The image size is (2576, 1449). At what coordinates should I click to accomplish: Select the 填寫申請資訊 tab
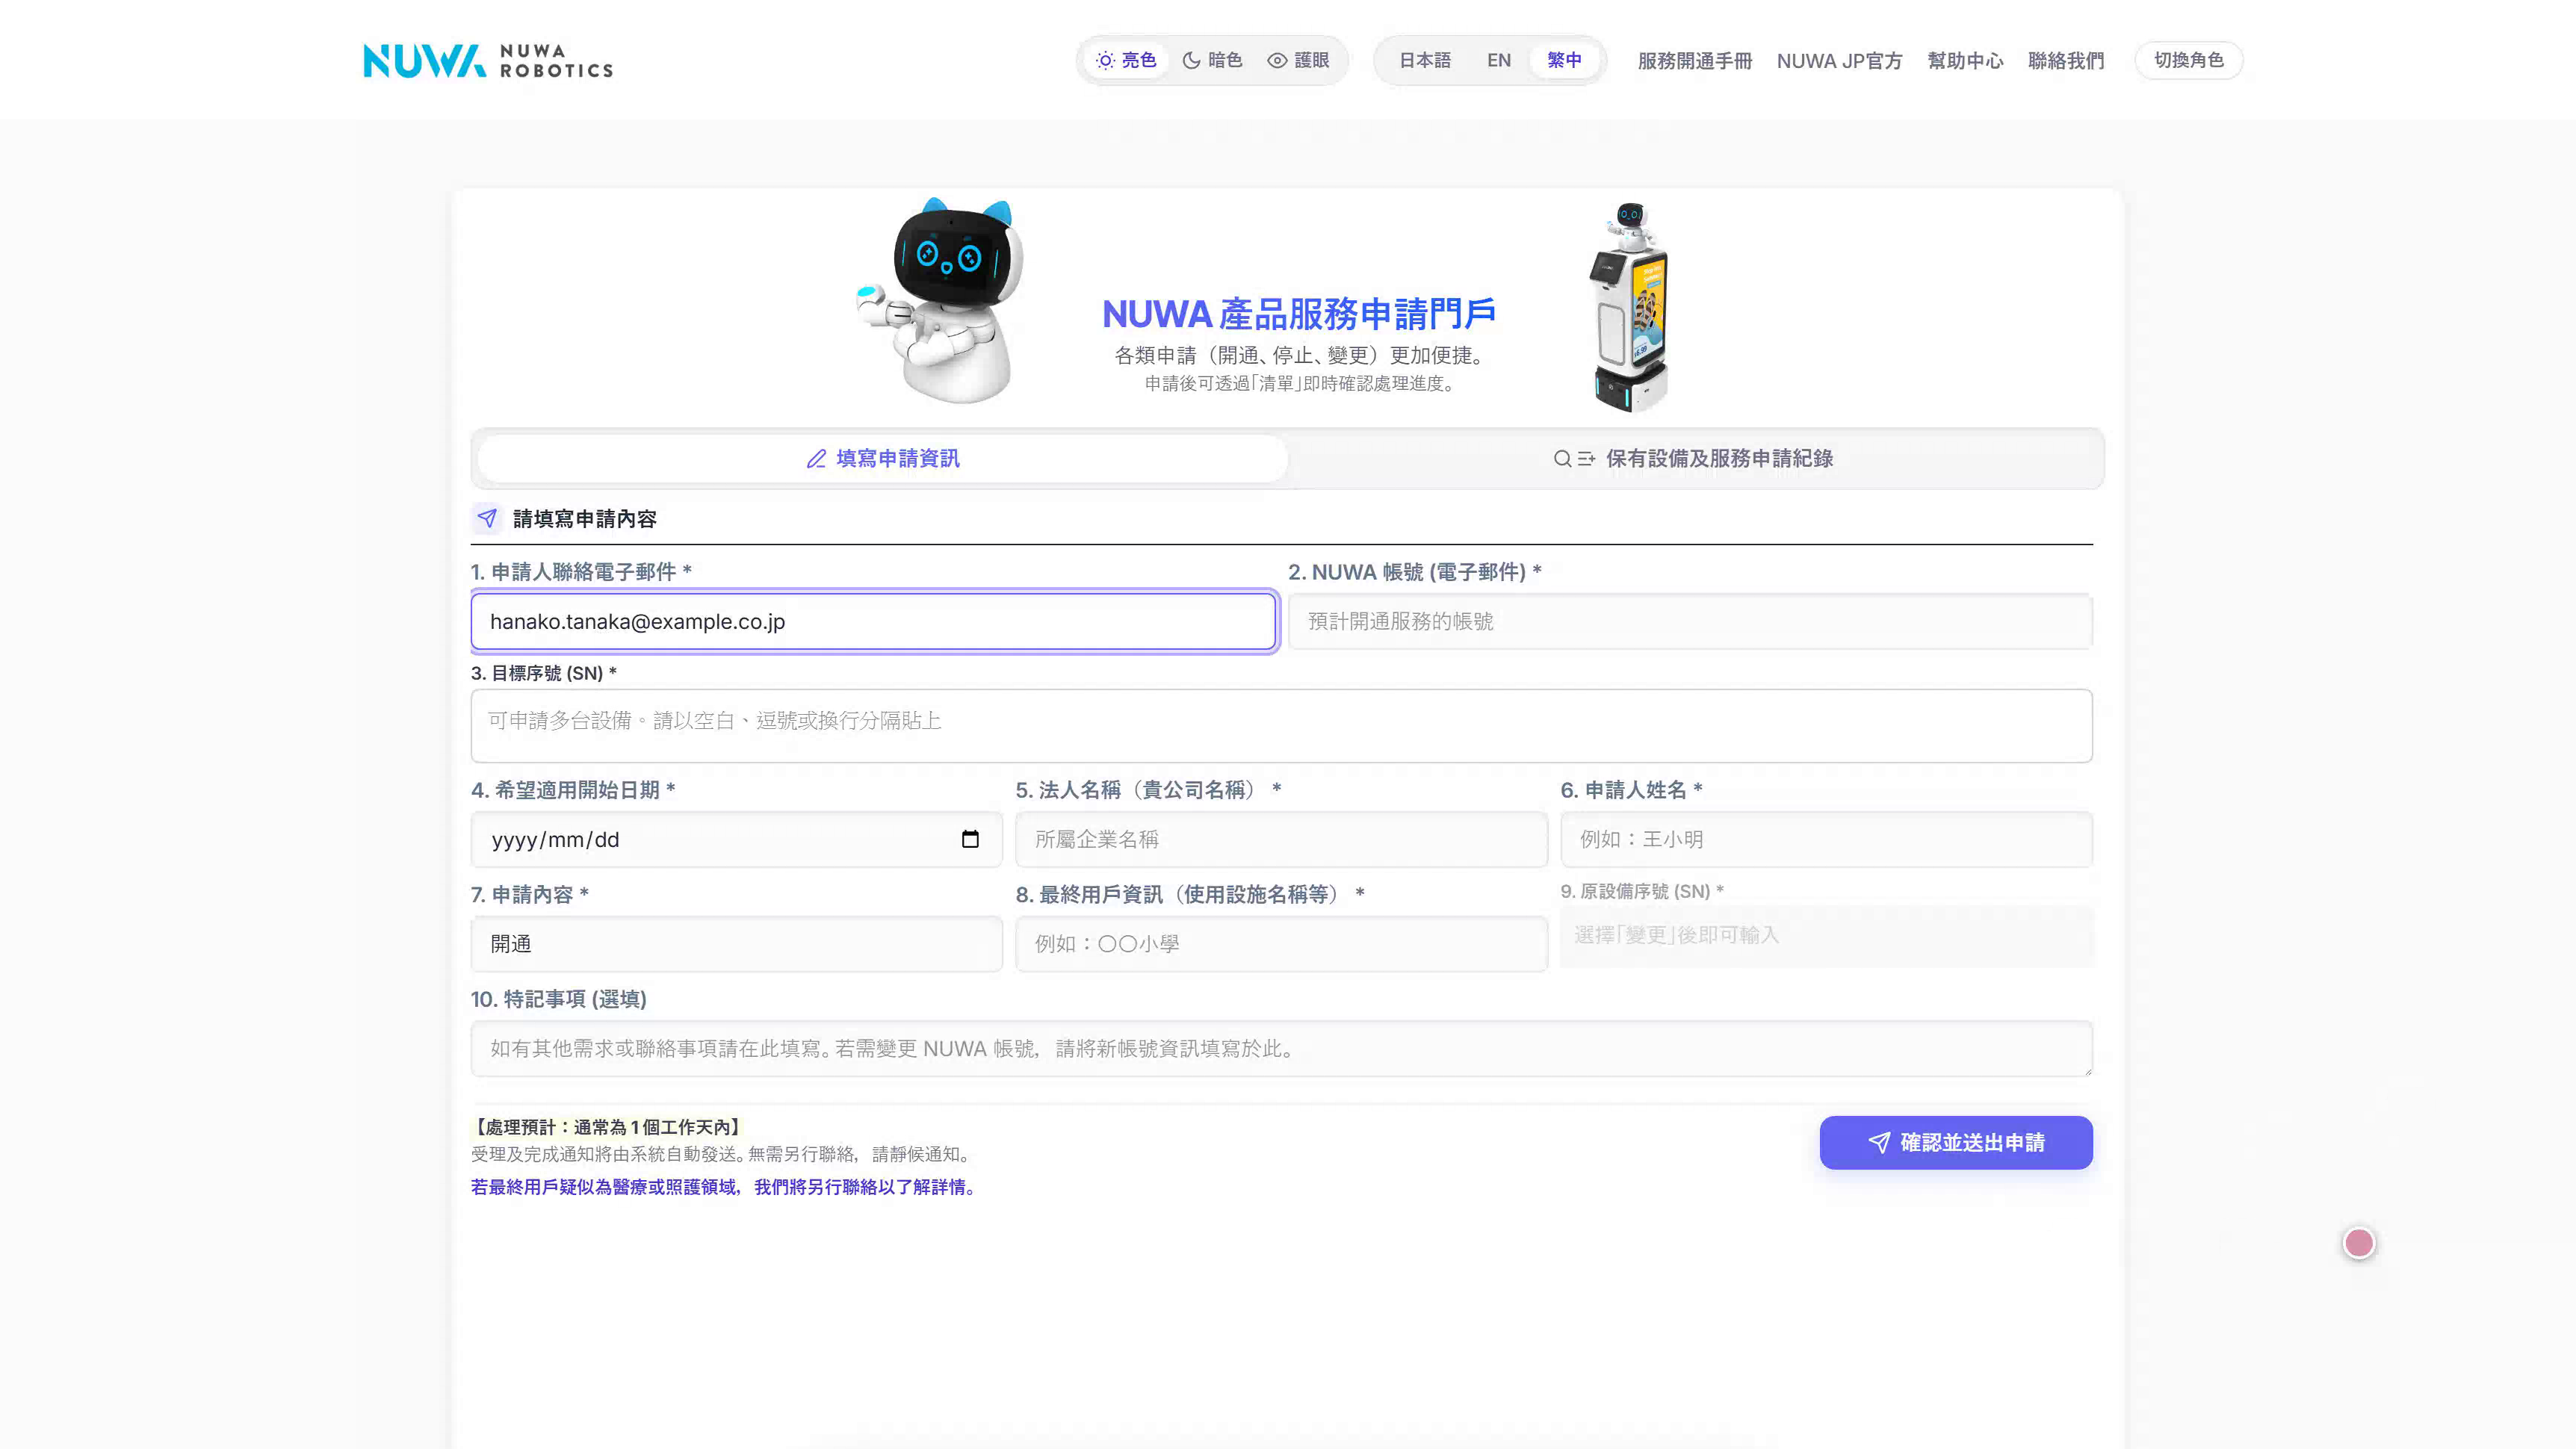883,458
